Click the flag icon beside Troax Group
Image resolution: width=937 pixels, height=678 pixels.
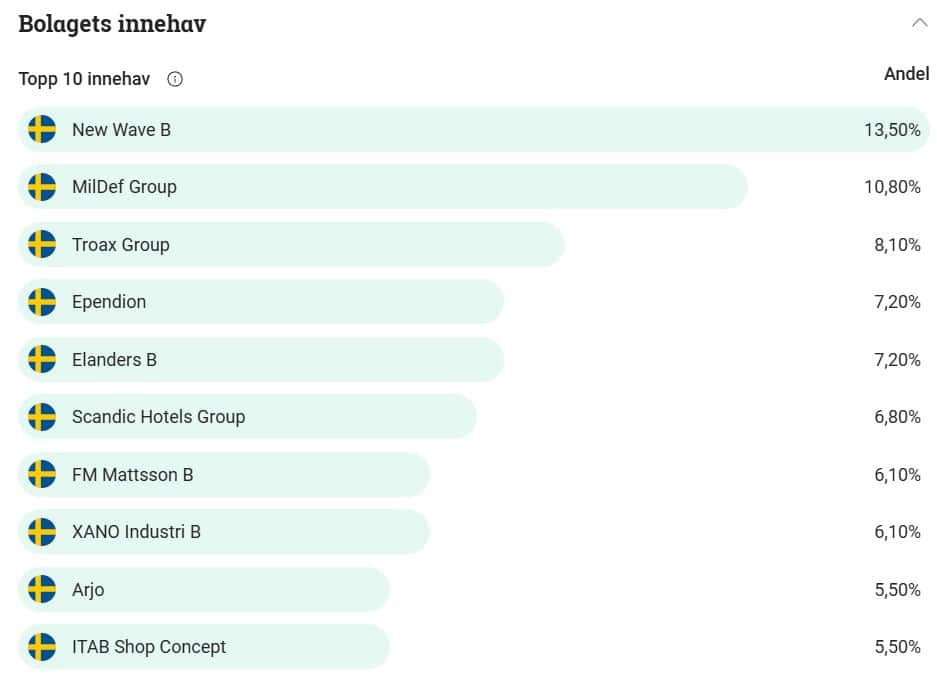tap(42, 244)
